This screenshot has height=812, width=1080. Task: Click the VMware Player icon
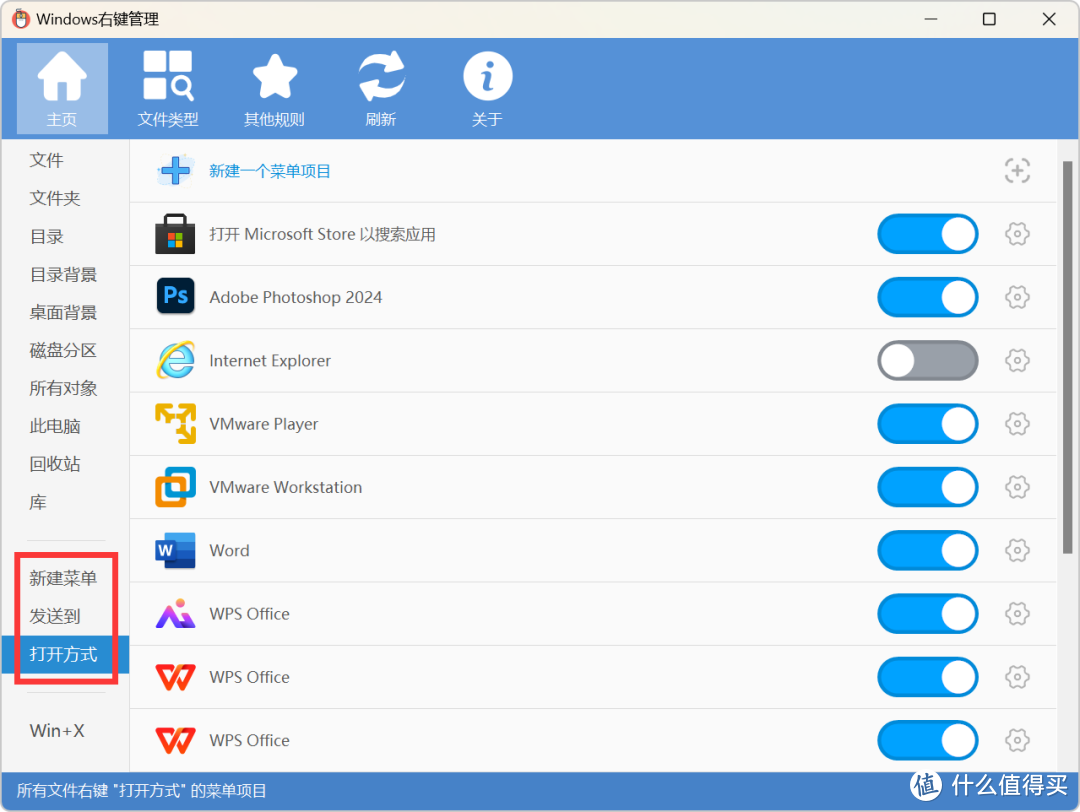point(175,424)
